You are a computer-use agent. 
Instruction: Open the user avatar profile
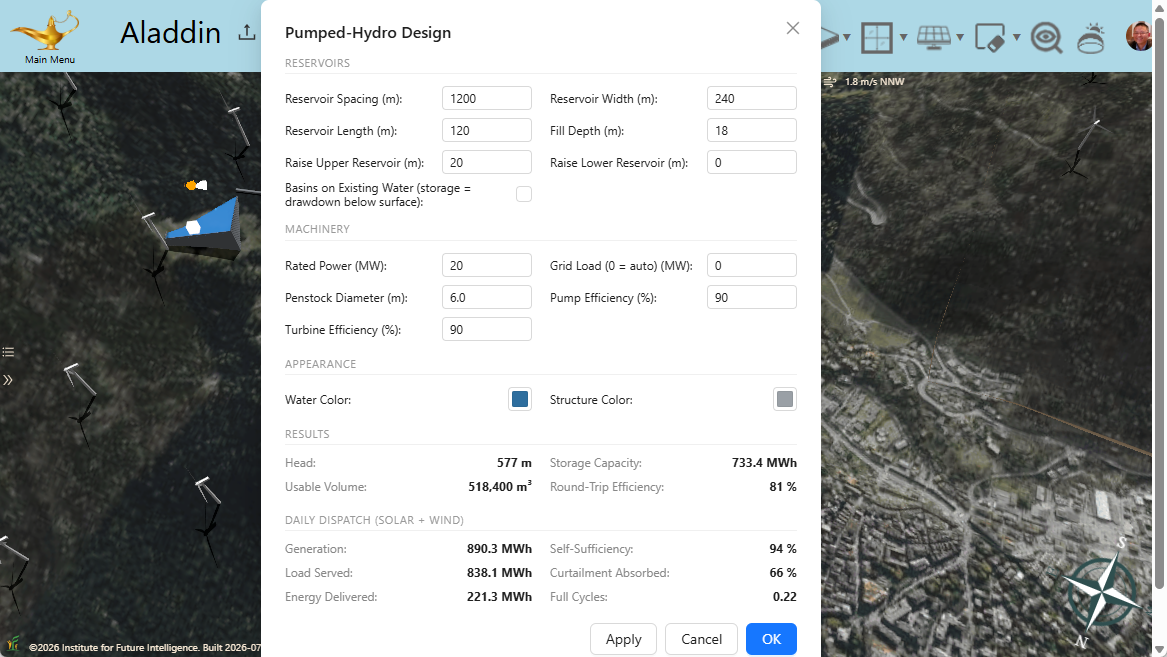[x=1139, y=36]
